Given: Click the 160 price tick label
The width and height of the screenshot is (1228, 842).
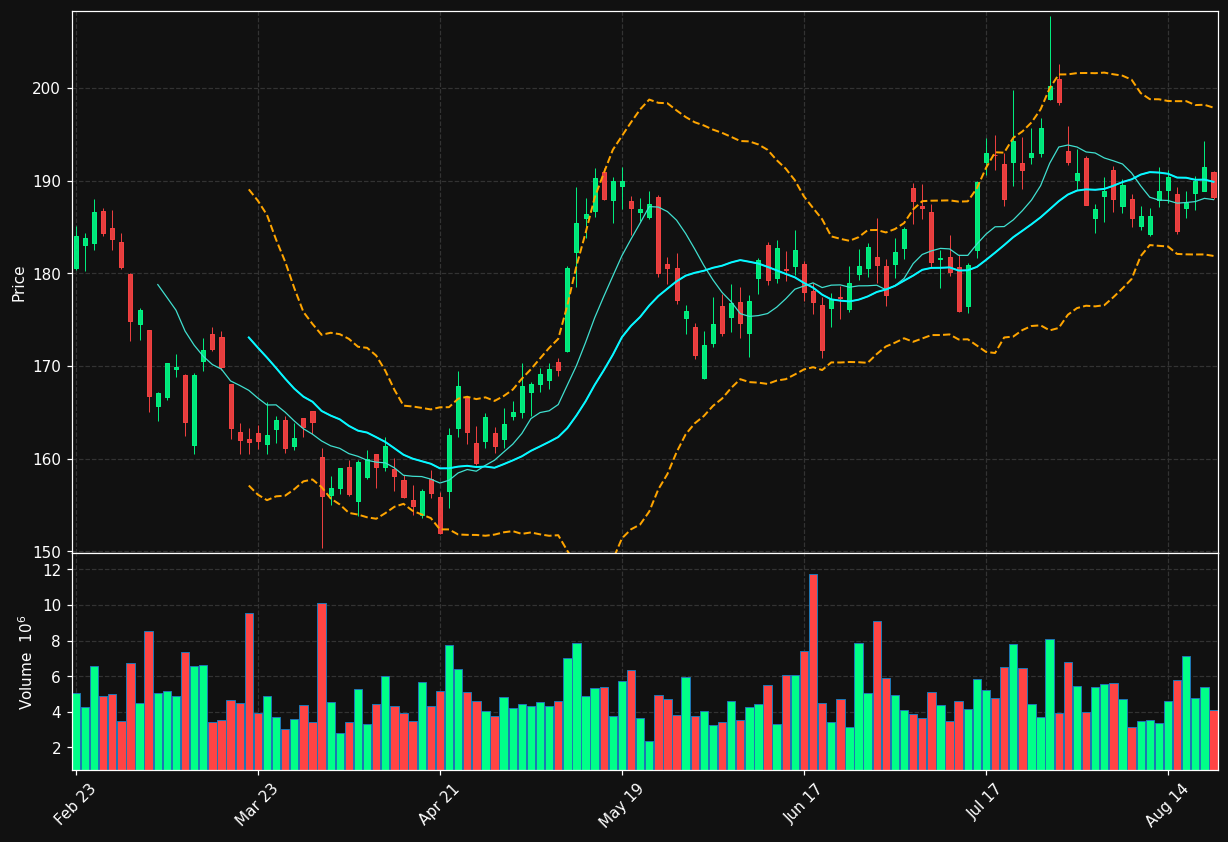Looking at the screenshot, I should pos(46,460).
